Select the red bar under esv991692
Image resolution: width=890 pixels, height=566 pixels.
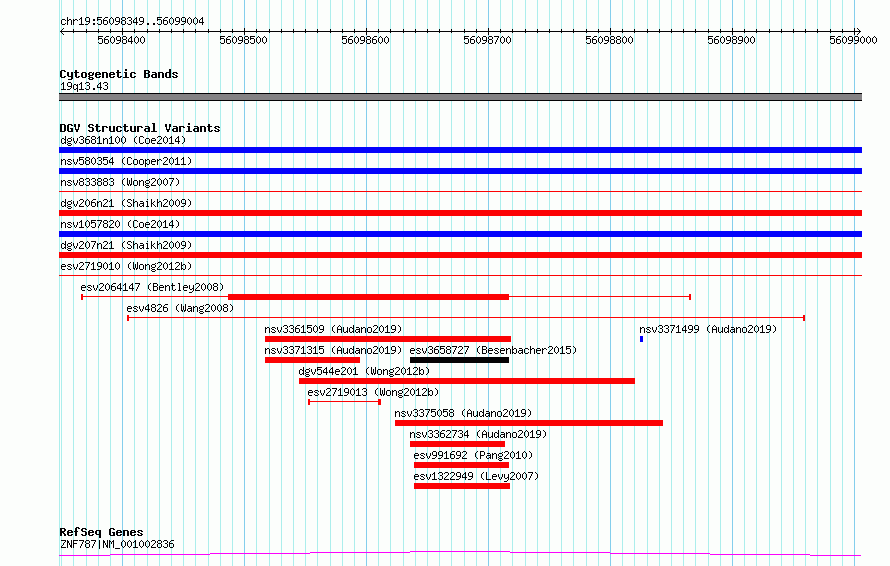tap(461, 465)
